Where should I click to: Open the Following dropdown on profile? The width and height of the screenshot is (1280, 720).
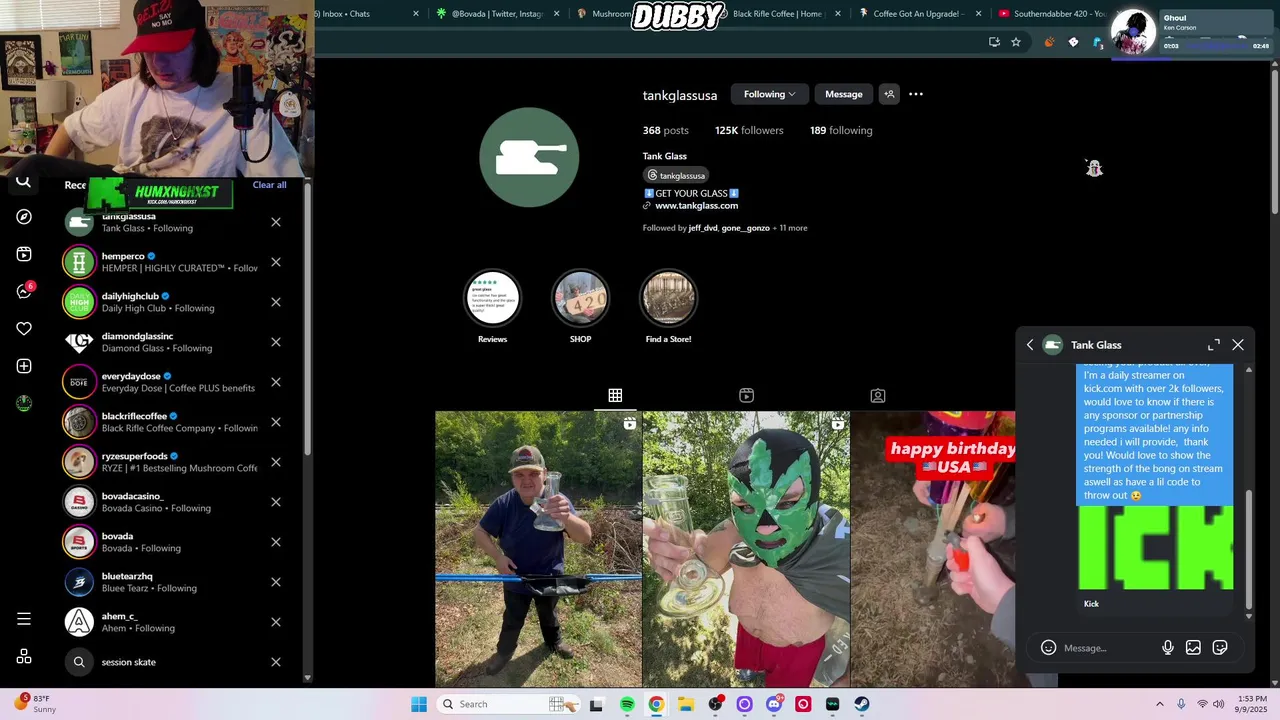click(769, 94)
